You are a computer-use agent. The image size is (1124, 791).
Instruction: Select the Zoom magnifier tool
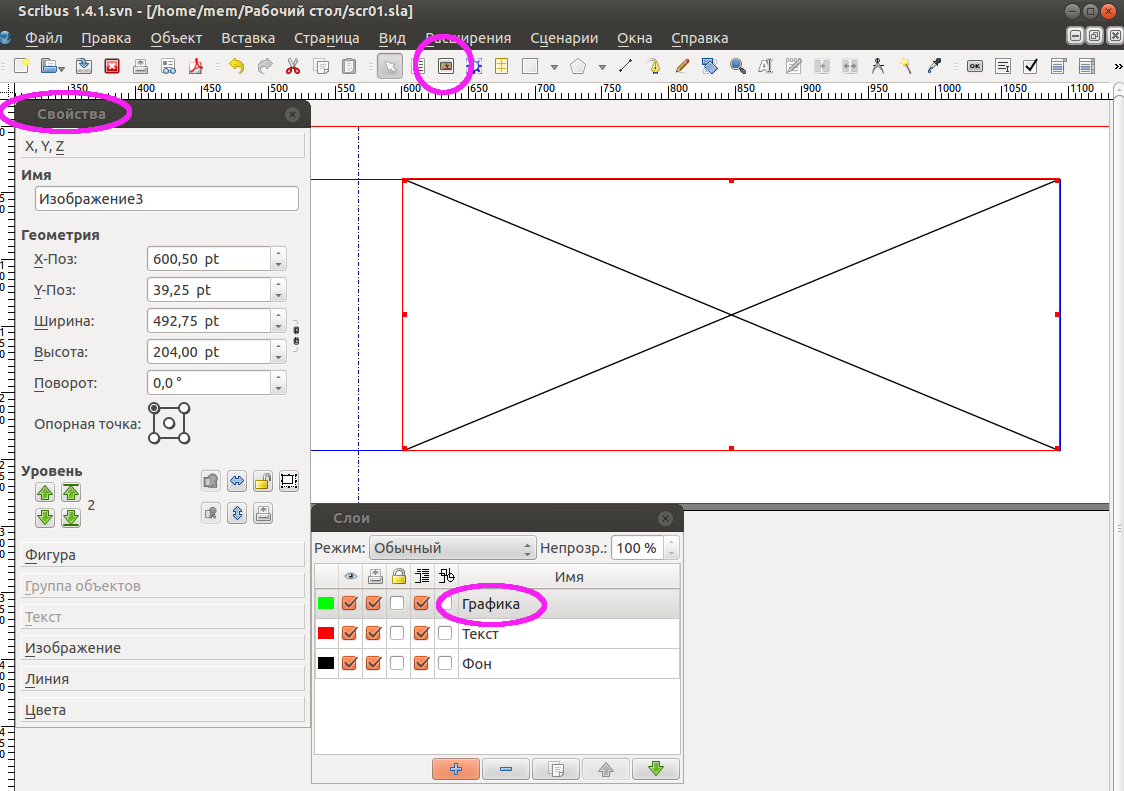[738, 67]
